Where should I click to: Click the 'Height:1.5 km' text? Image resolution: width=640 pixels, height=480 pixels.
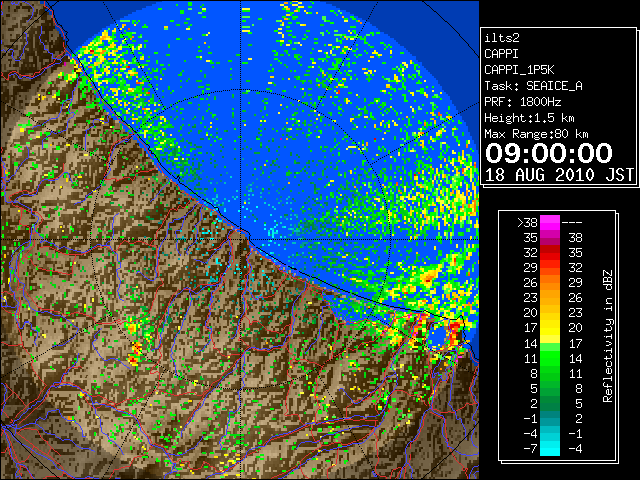pos(529,118)
